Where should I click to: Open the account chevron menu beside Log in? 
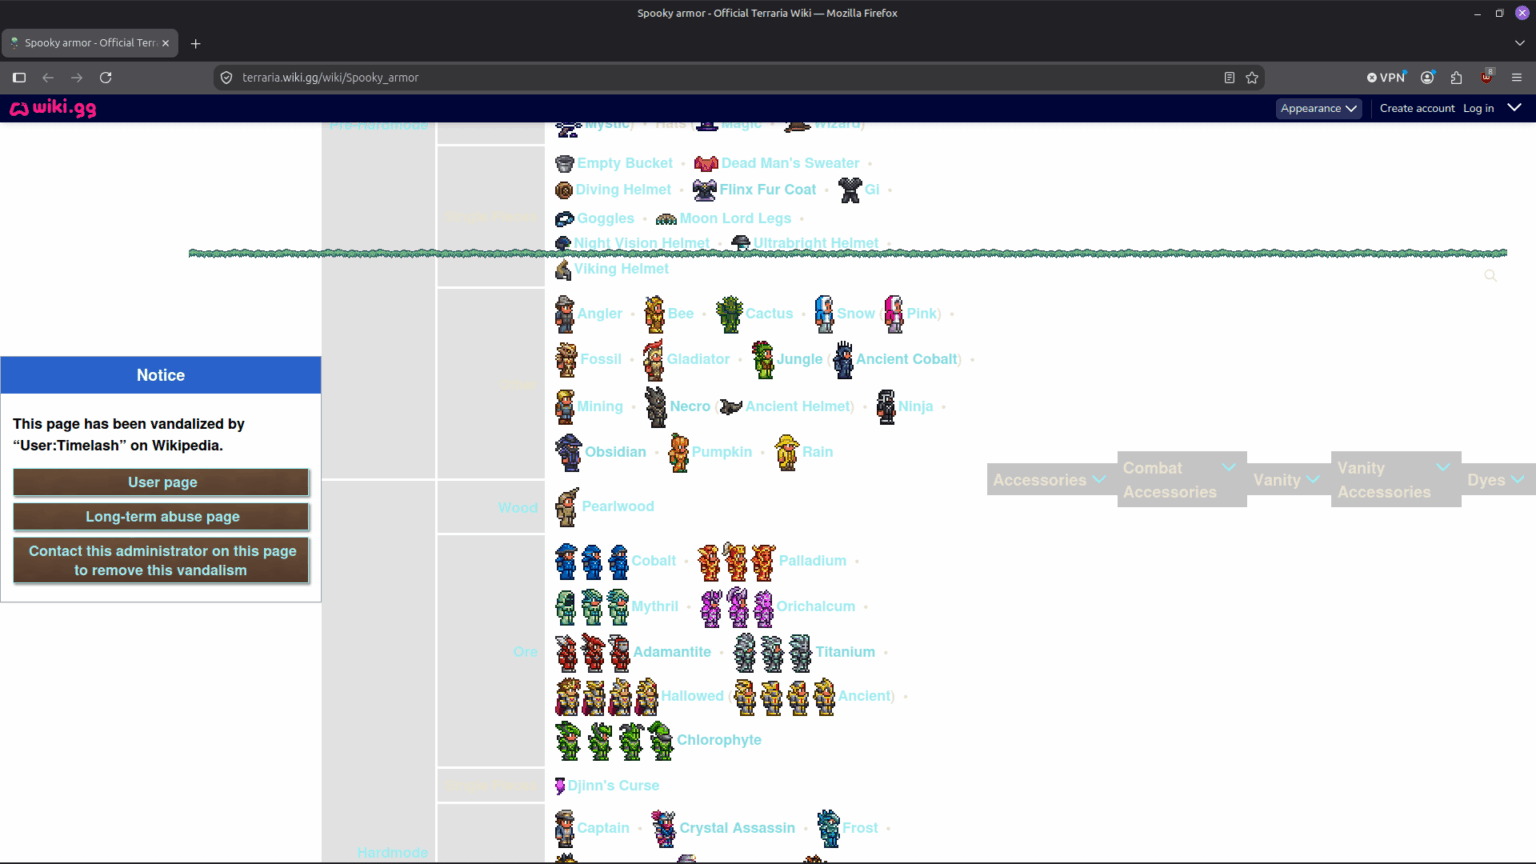click(1514, 108)
